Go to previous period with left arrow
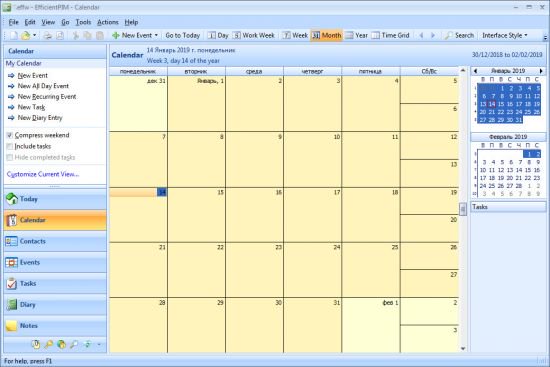Screen dimensions: 550x367 pos(422,35)
